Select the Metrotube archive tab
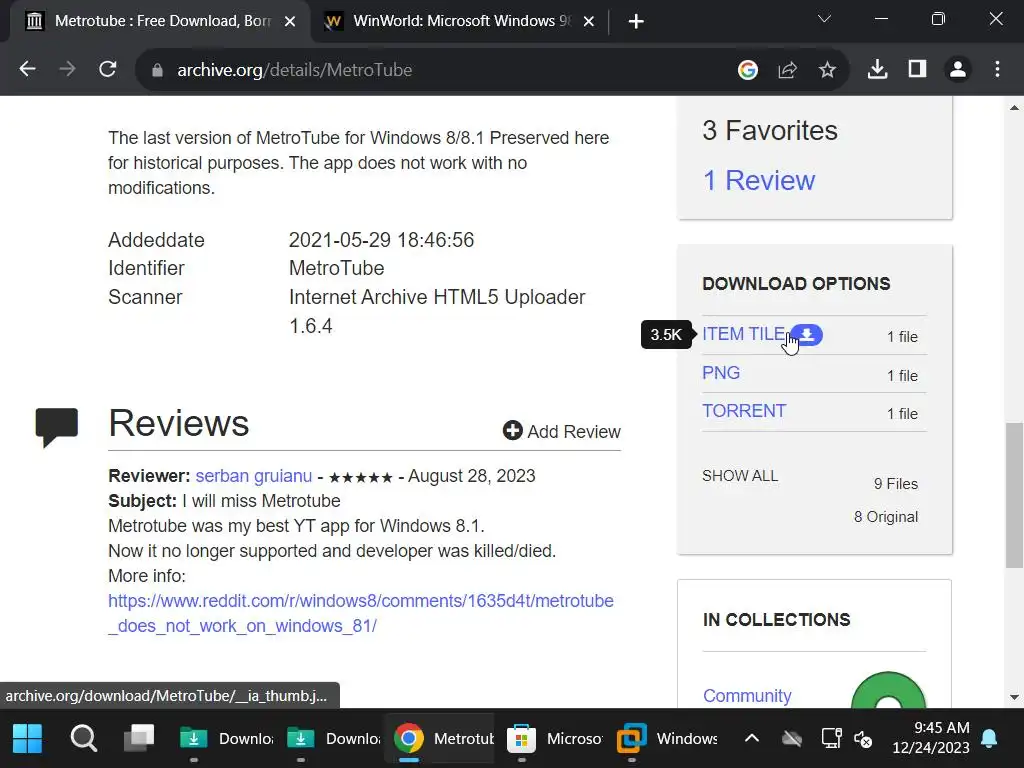The image size is (1024, 768). click(160, 22)
